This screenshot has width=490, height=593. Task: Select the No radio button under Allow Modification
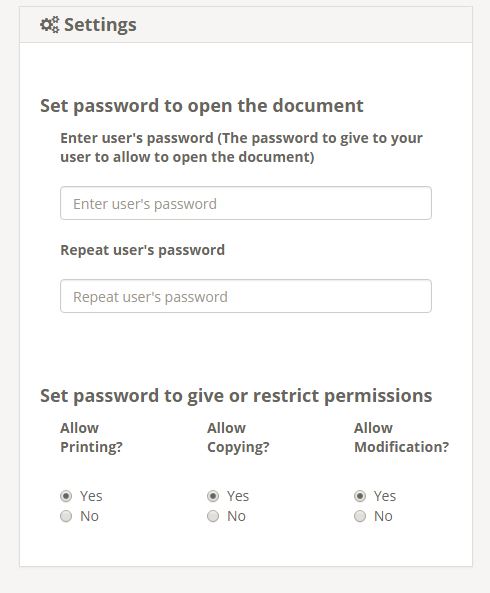(360, 516)
